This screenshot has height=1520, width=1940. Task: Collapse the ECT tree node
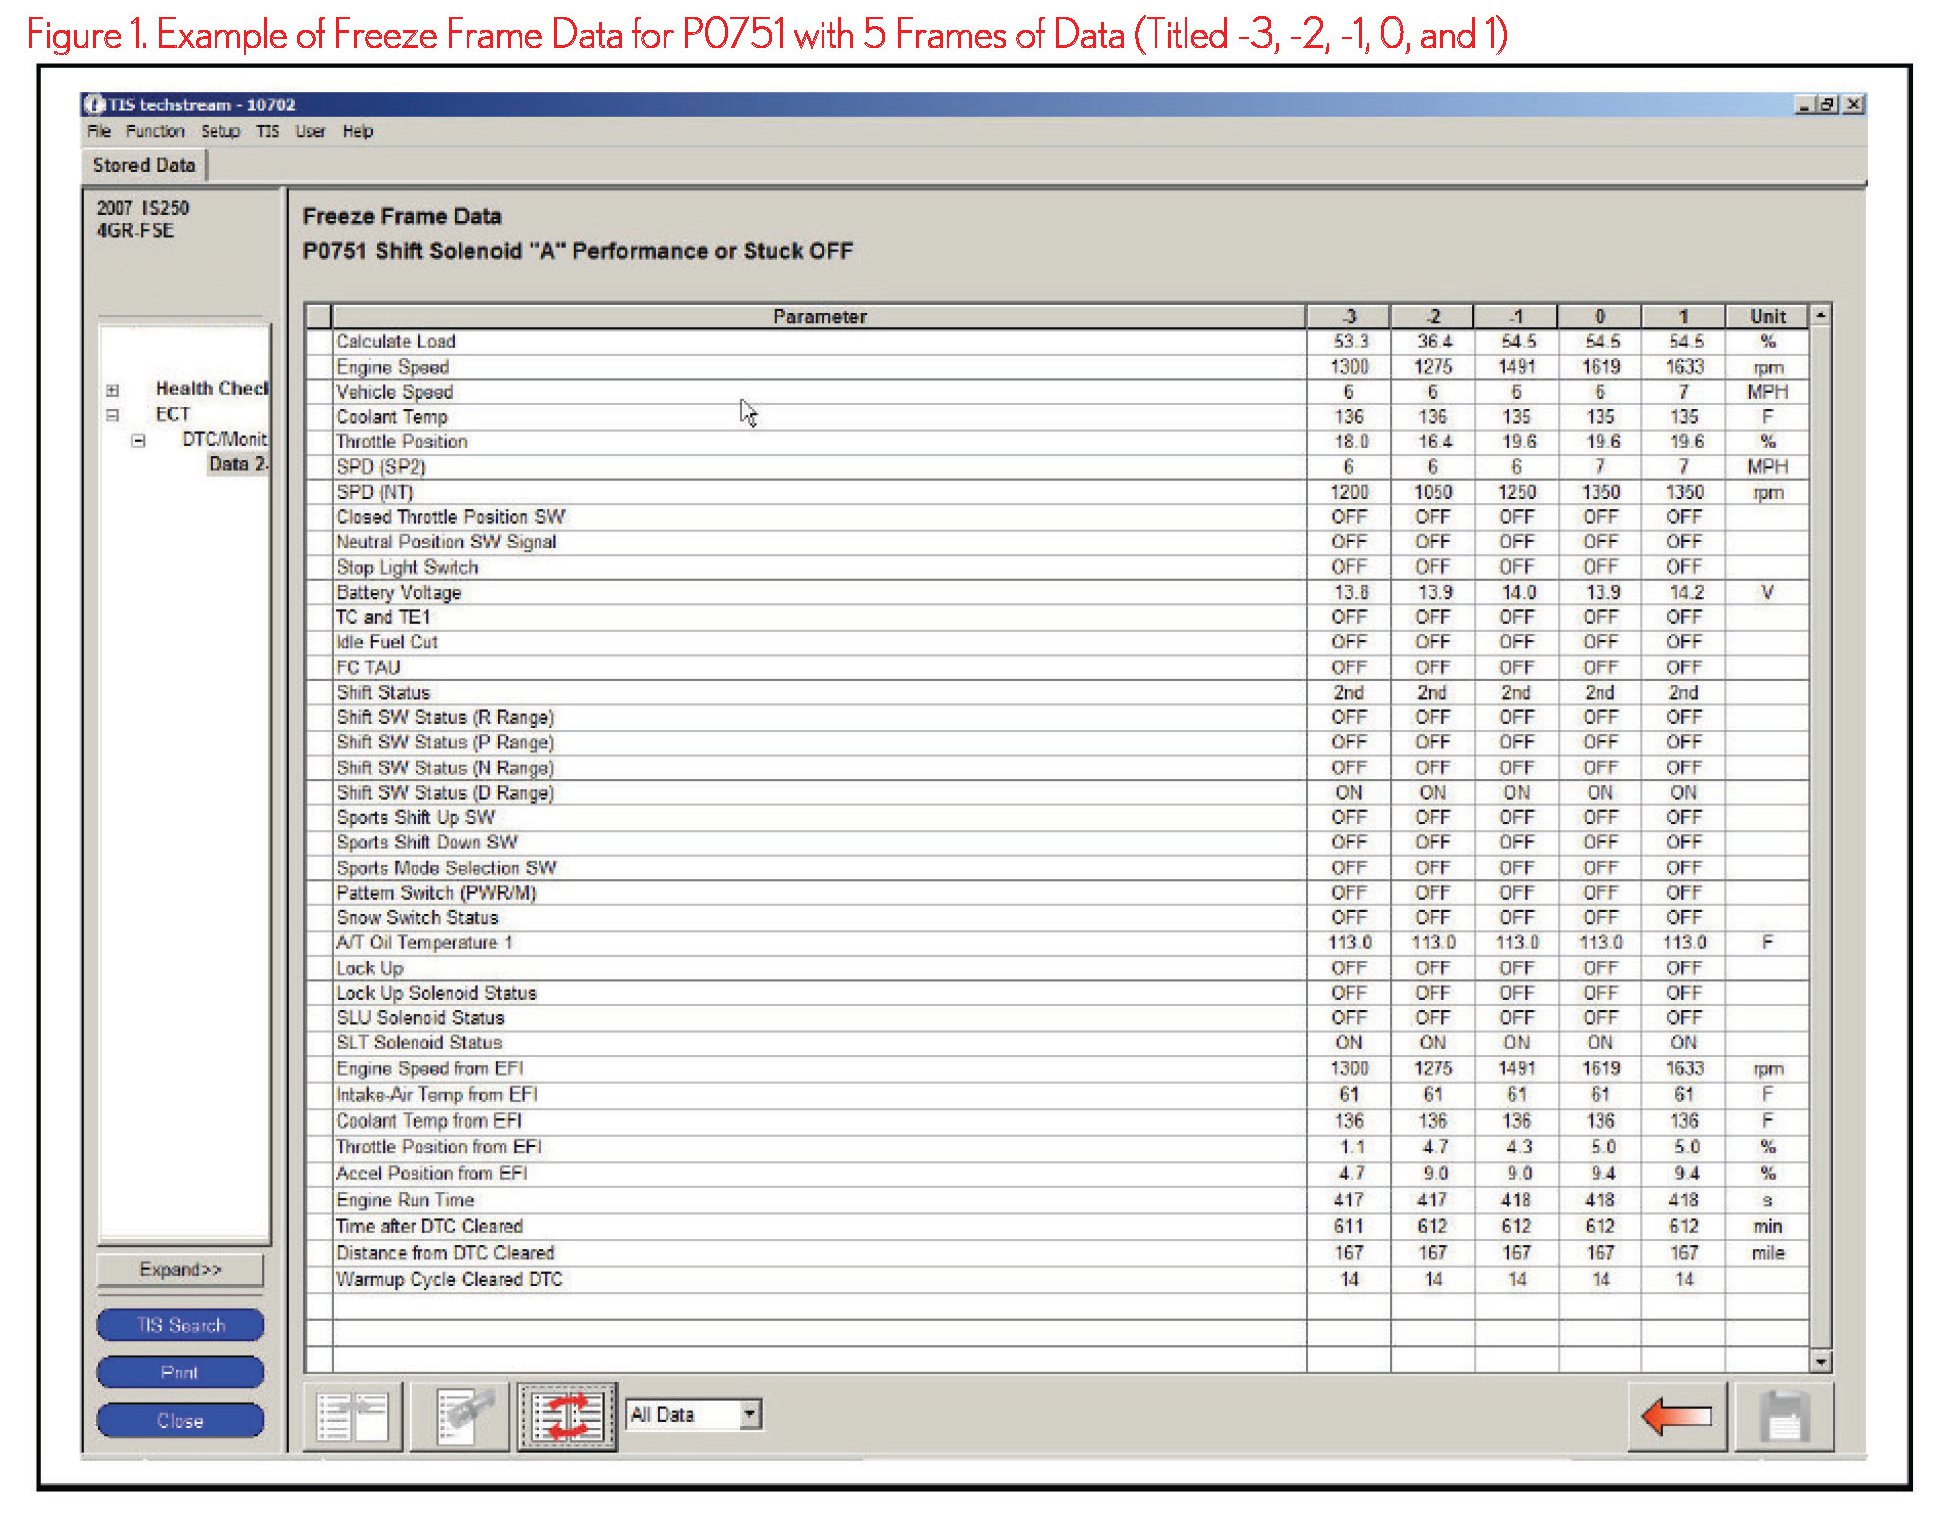[x=113, y=415]
